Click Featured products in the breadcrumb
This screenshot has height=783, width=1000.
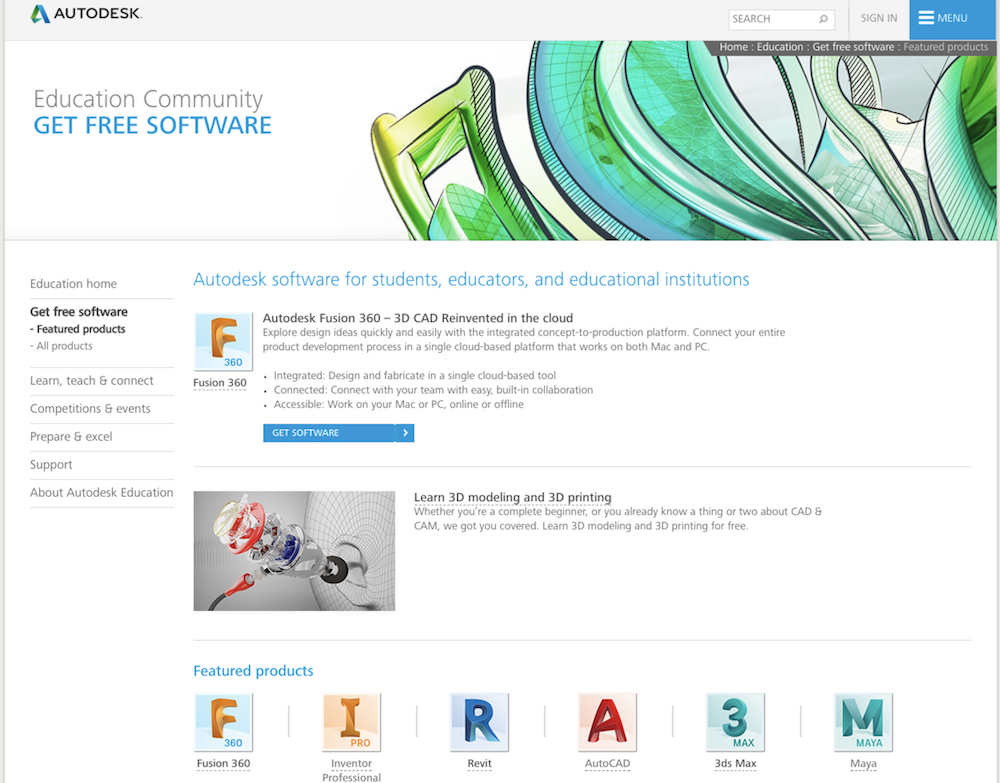click(946, 47)
